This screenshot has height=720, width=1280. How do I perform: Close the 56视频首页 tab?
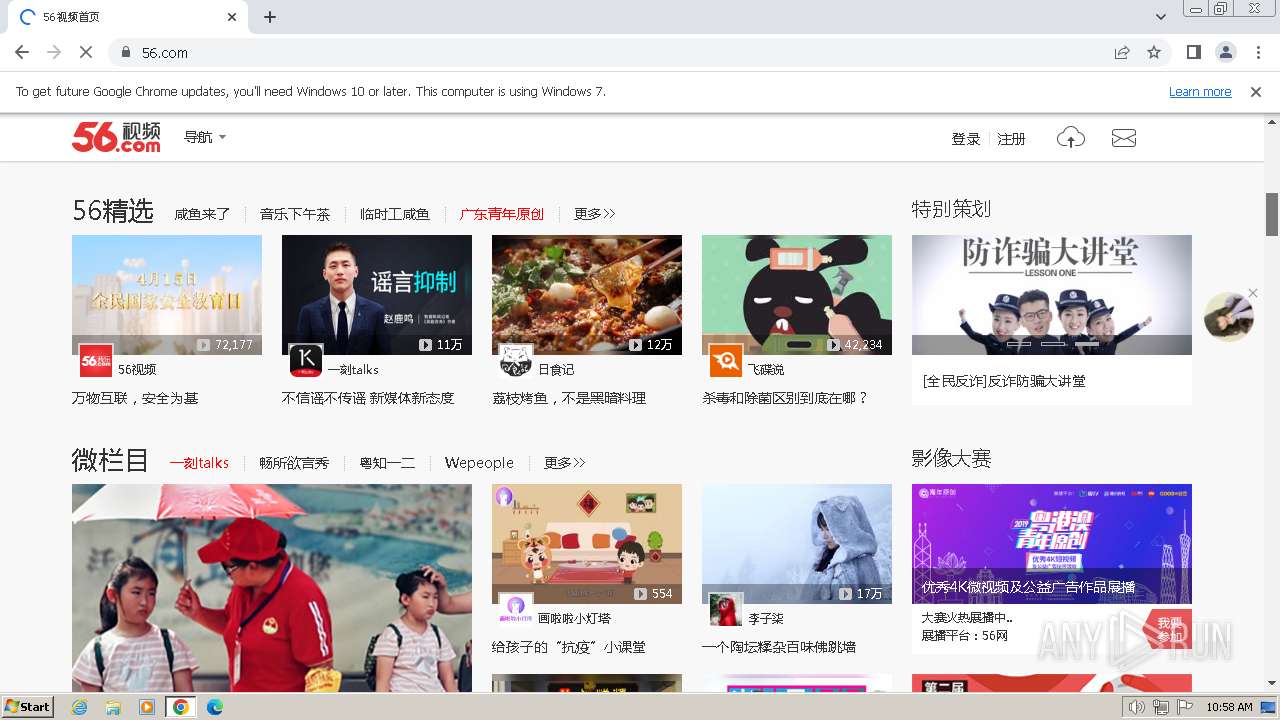click(232, 17)
